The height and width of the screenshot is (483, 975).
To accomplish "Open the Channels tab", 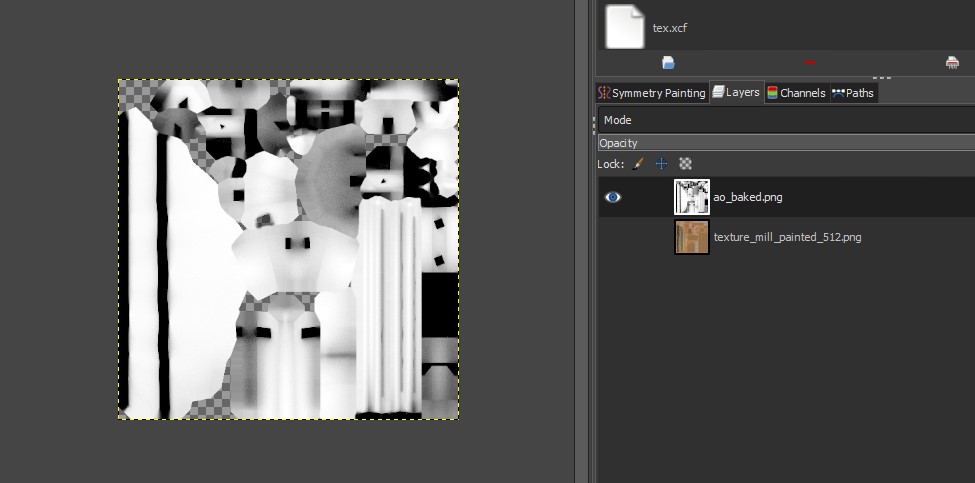I will [x=796, y=93].
